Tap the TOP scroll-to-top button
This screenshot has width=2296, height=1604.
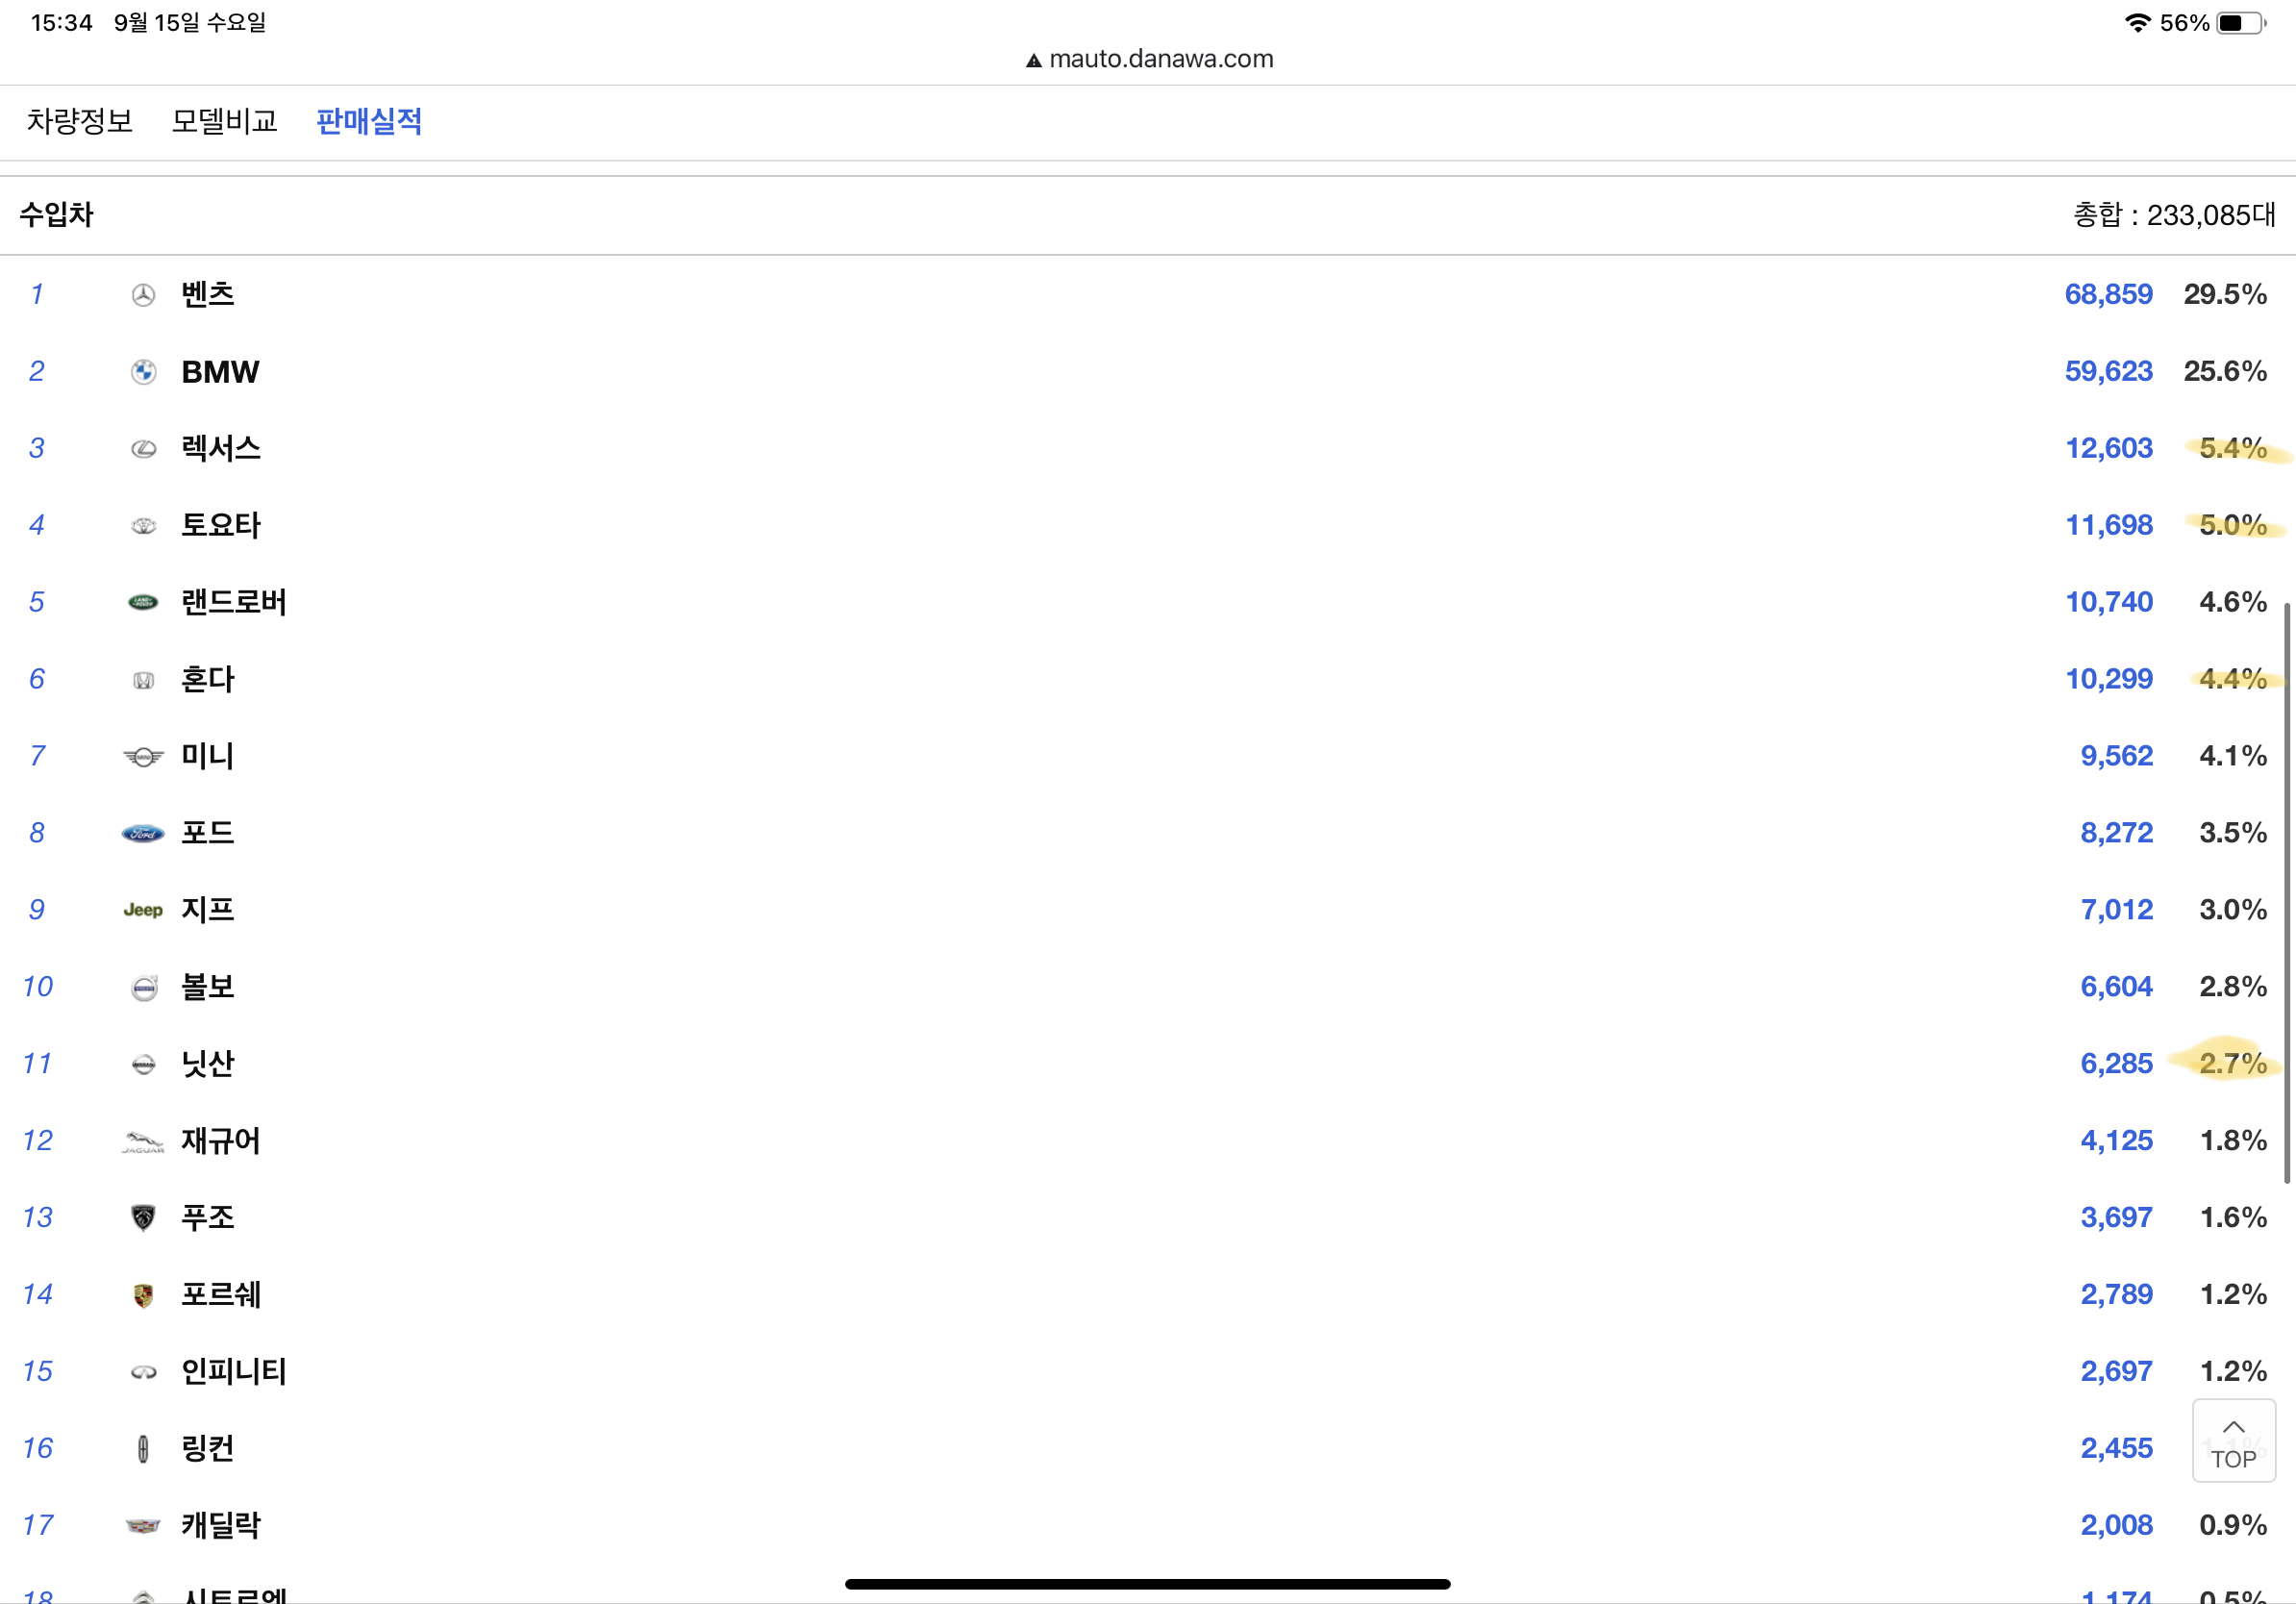(2233, 1440)
